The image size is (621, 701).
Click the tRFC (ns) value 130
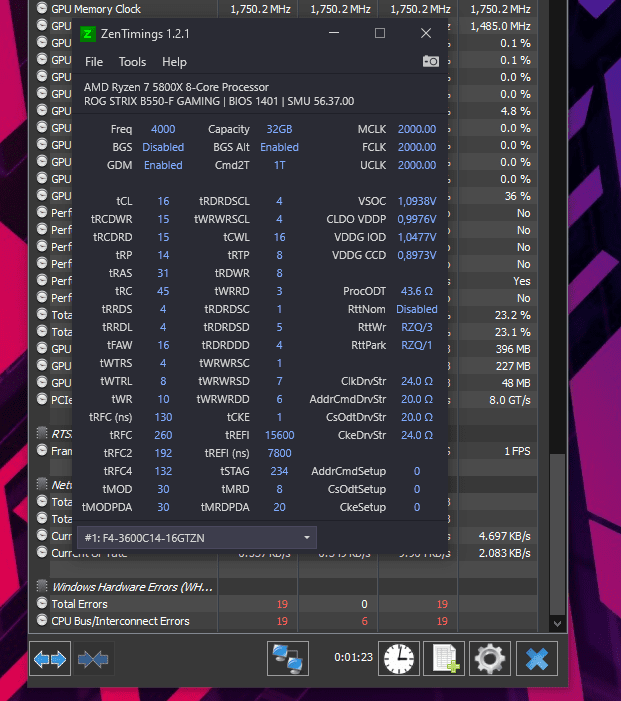pyautogui.click(x=163, y=417)
